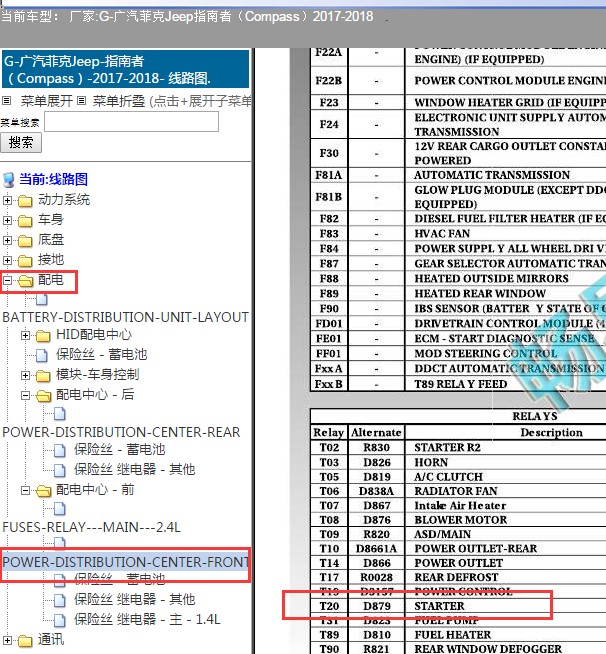606x654 pixels.
Task: Click the BLOWER MOTOR relay description
Action: tap(461, 520)
